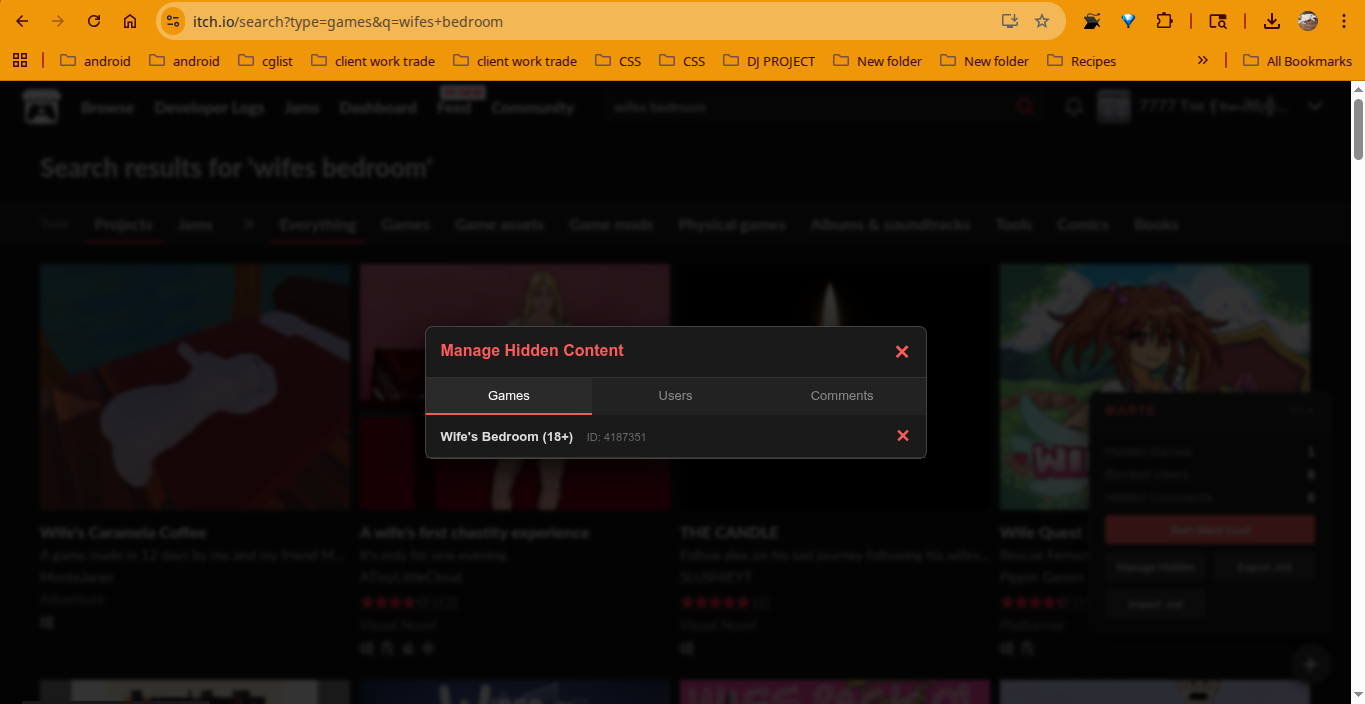Screen dimensions: 1365x704
Task: View site information icon in address bar
Action: 173,21
